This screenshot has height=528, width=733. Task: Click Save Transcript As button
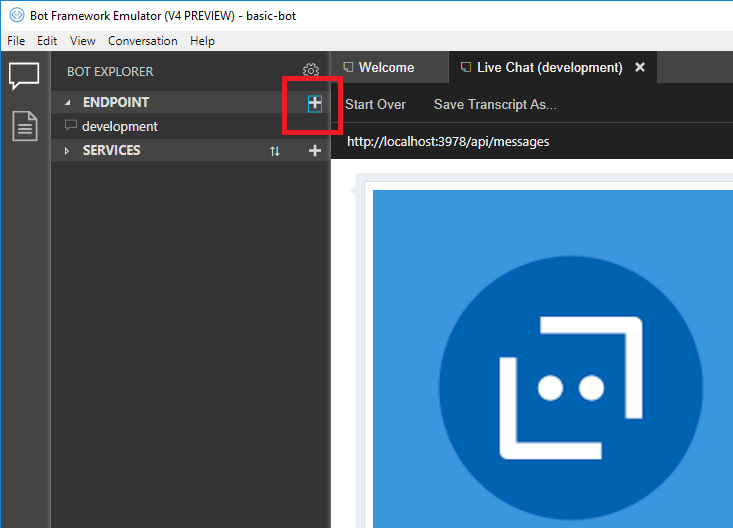(x=495, y=104)
